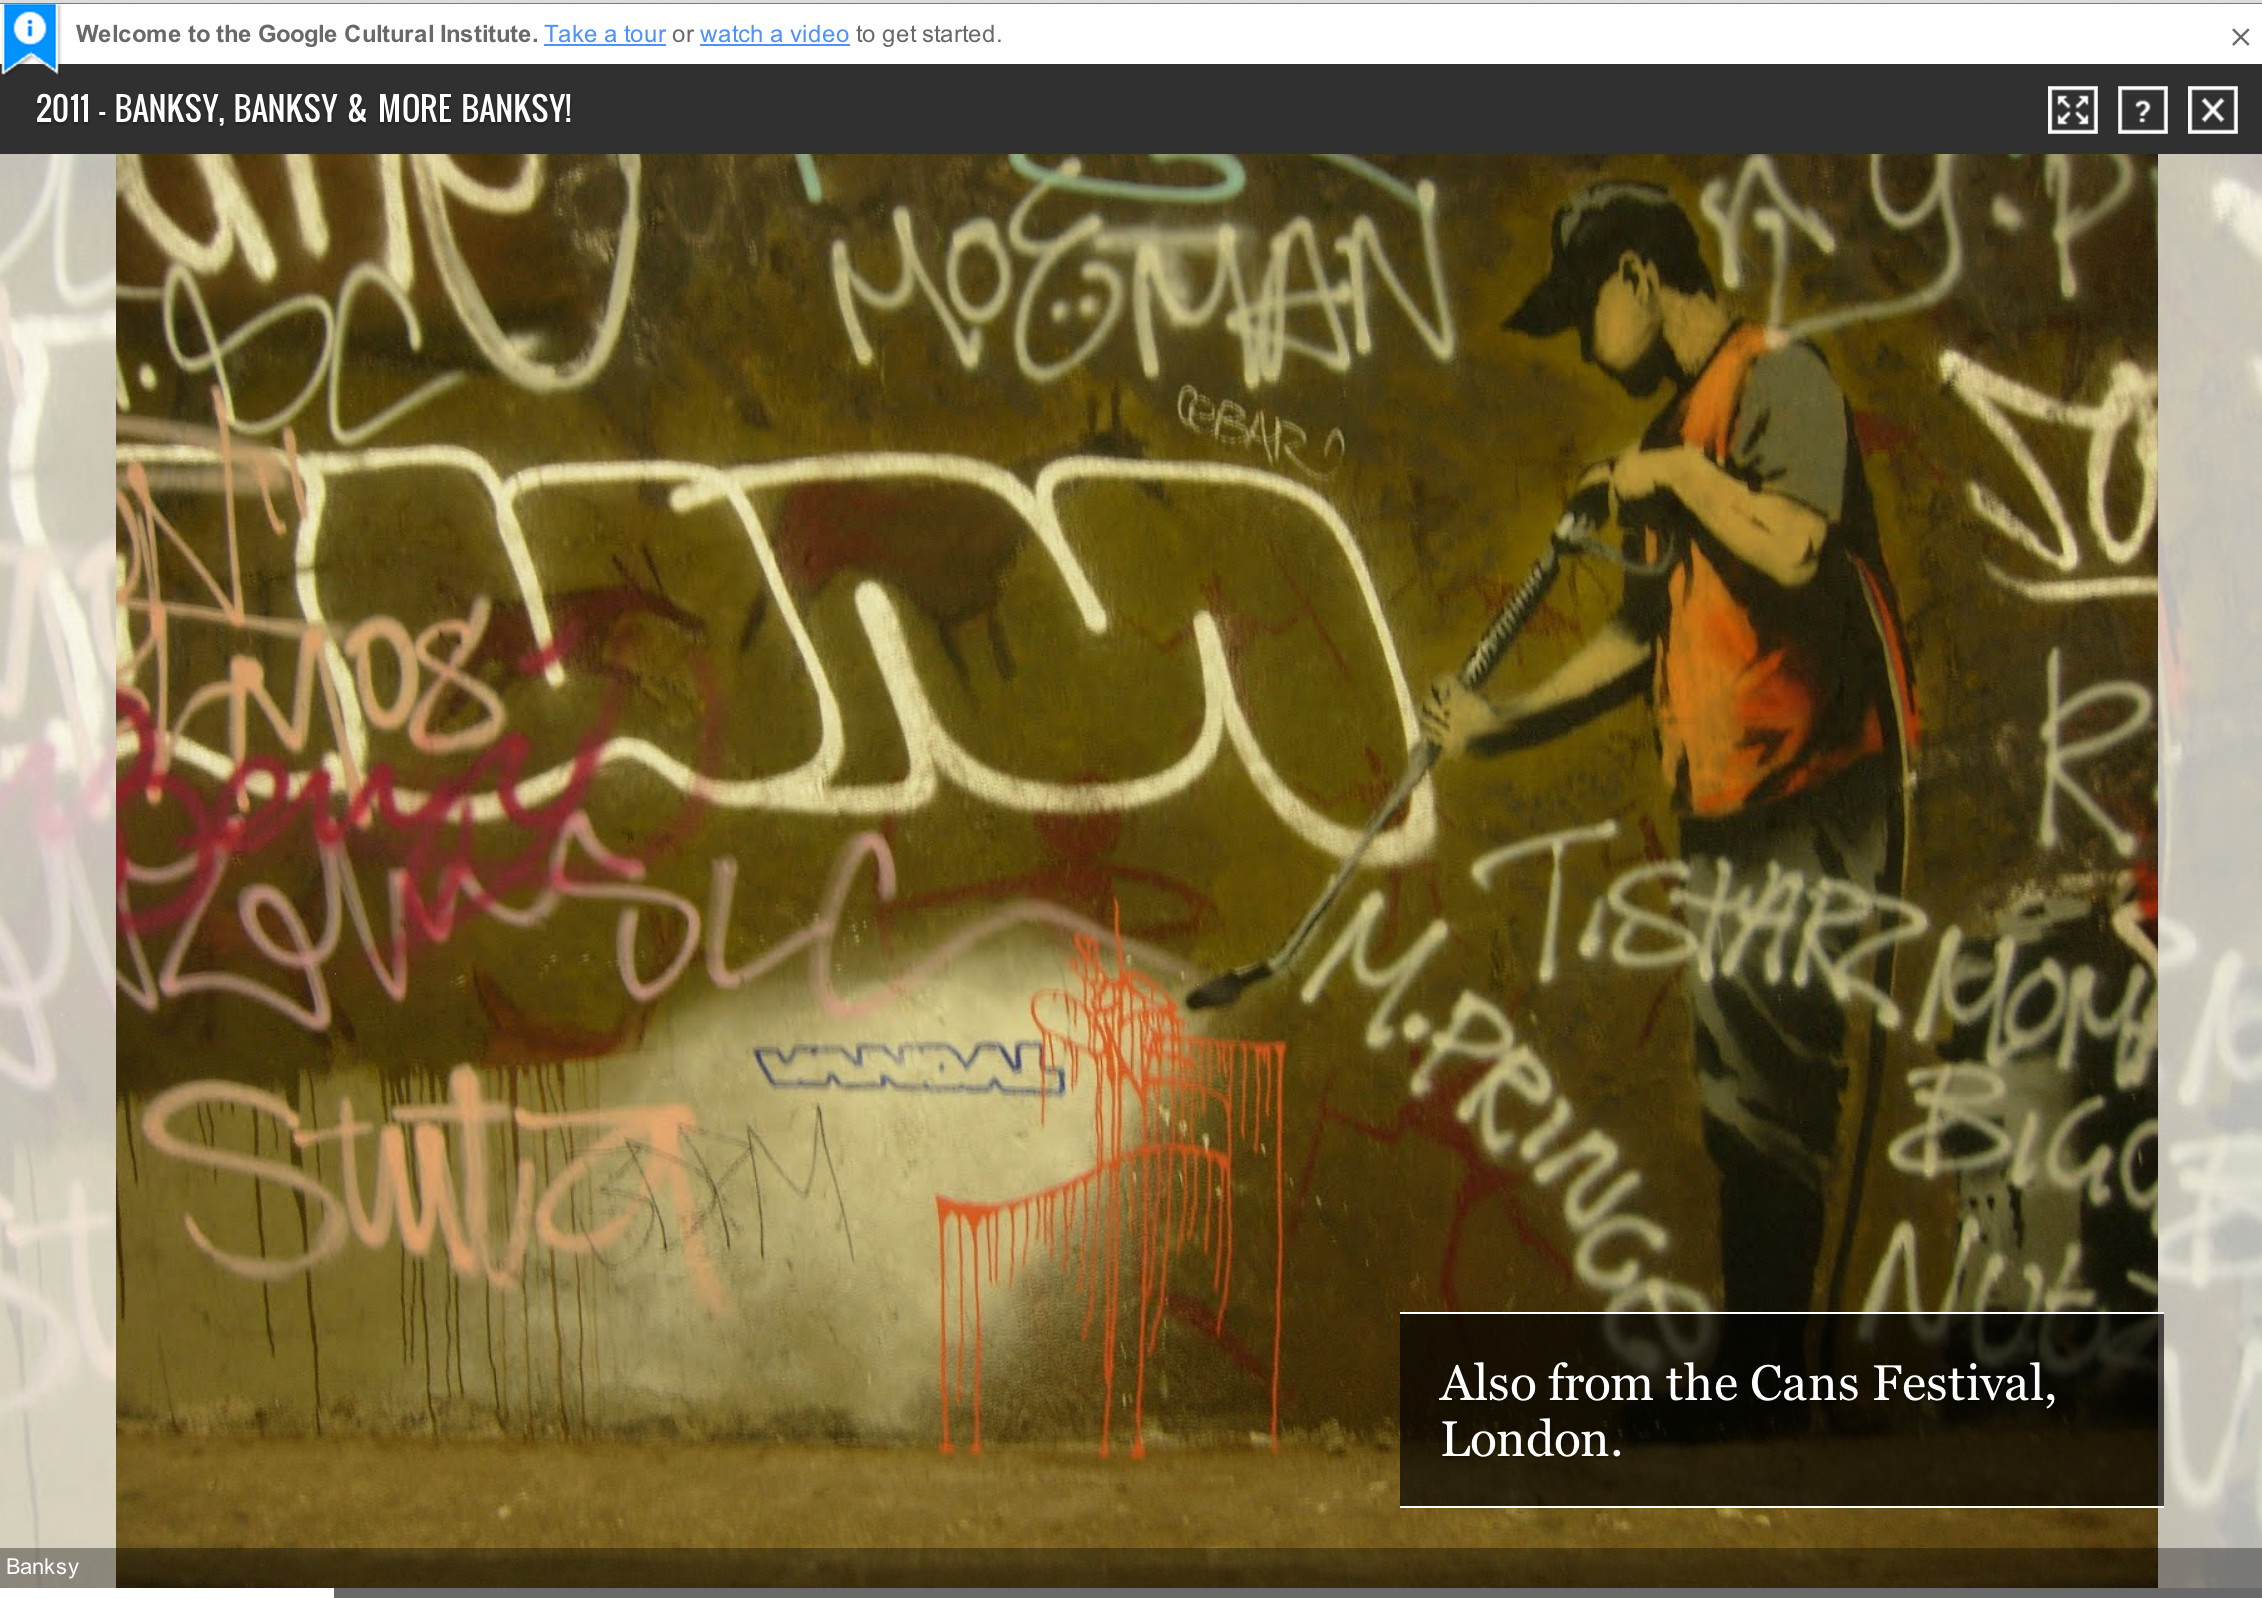Click the '2011 - Banksy, Banksy & More Banksy!' title
Image resolution: width=2262 pixels, height=1598 pixels.
click(x=303, y=109)
